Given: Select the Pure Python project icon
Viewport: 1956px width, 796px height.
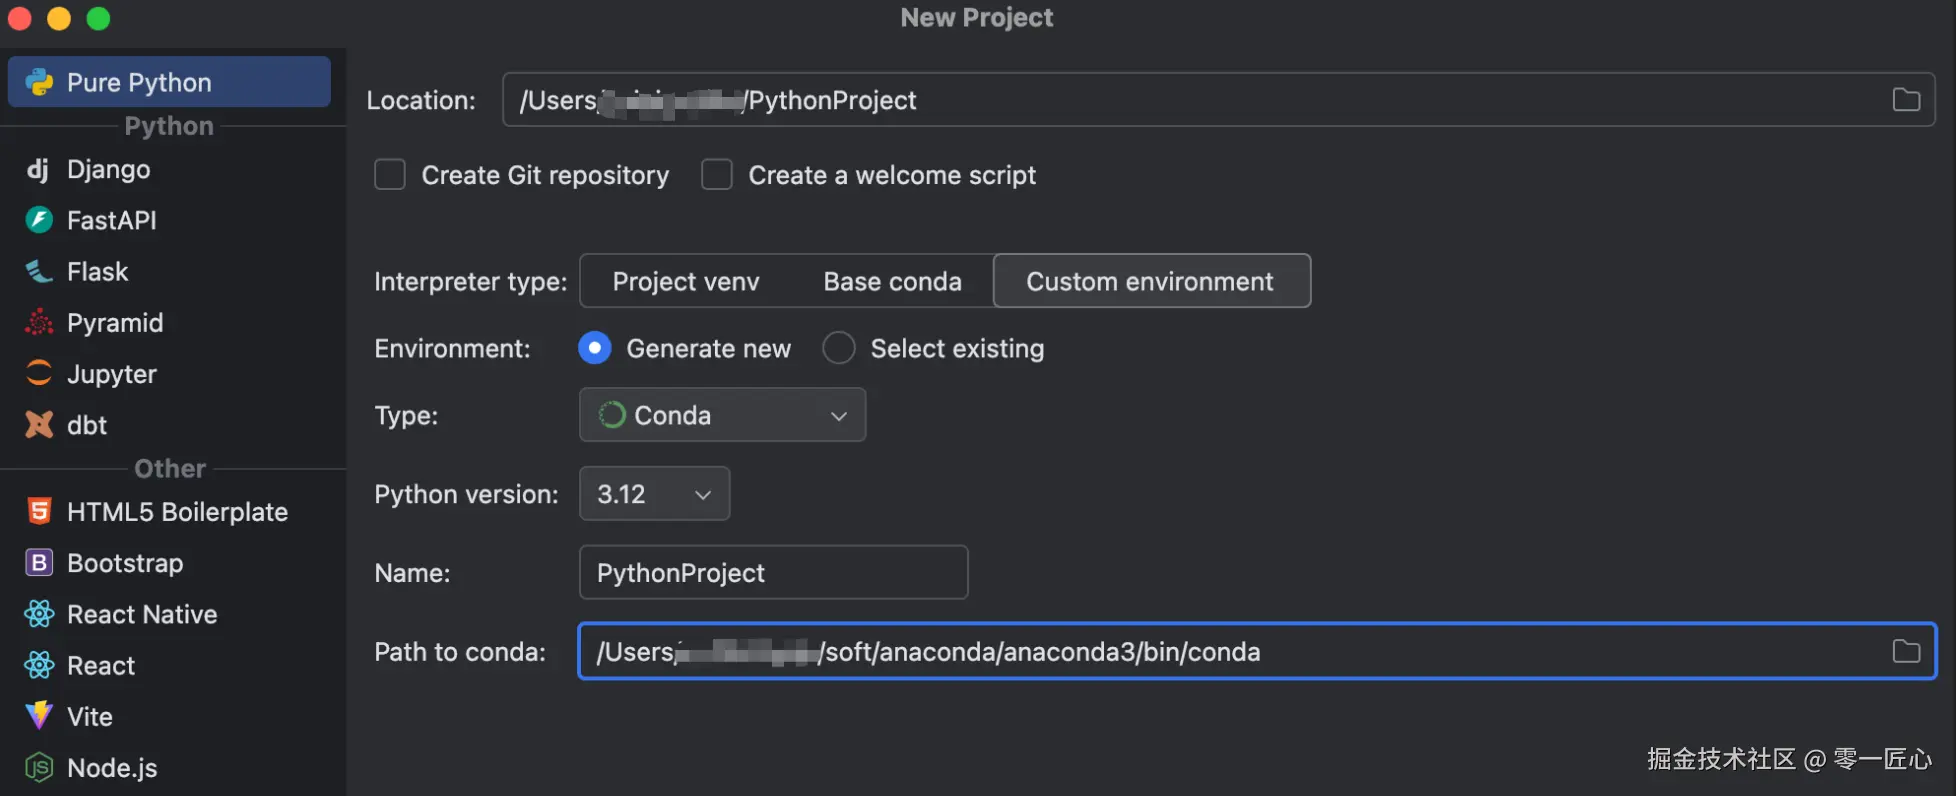Looking at the screenshot, I should 39,82.
